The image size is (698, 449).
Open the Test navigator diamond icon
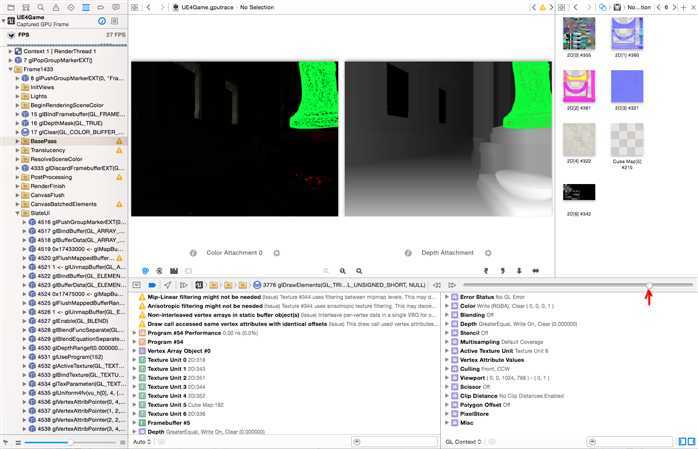coord(71,7)
